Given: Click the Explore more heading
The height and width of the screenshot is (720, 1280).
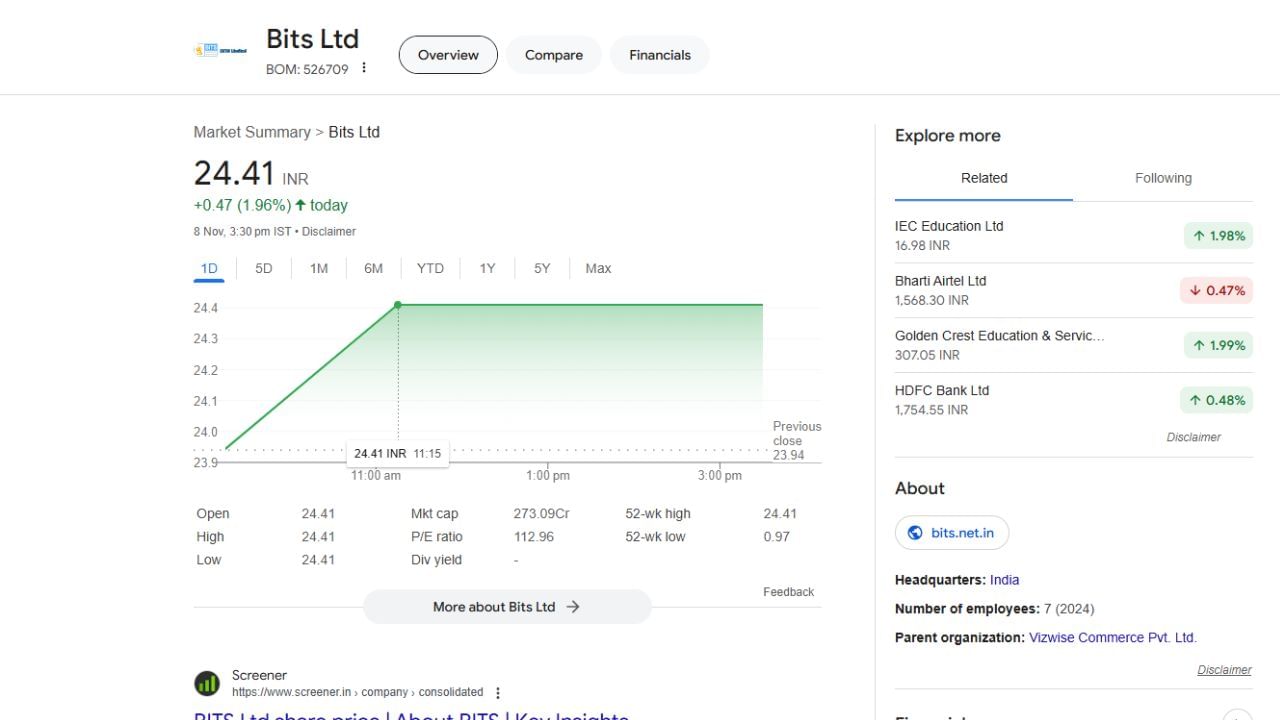Looking at the screenshot, I should click(948, 136).
